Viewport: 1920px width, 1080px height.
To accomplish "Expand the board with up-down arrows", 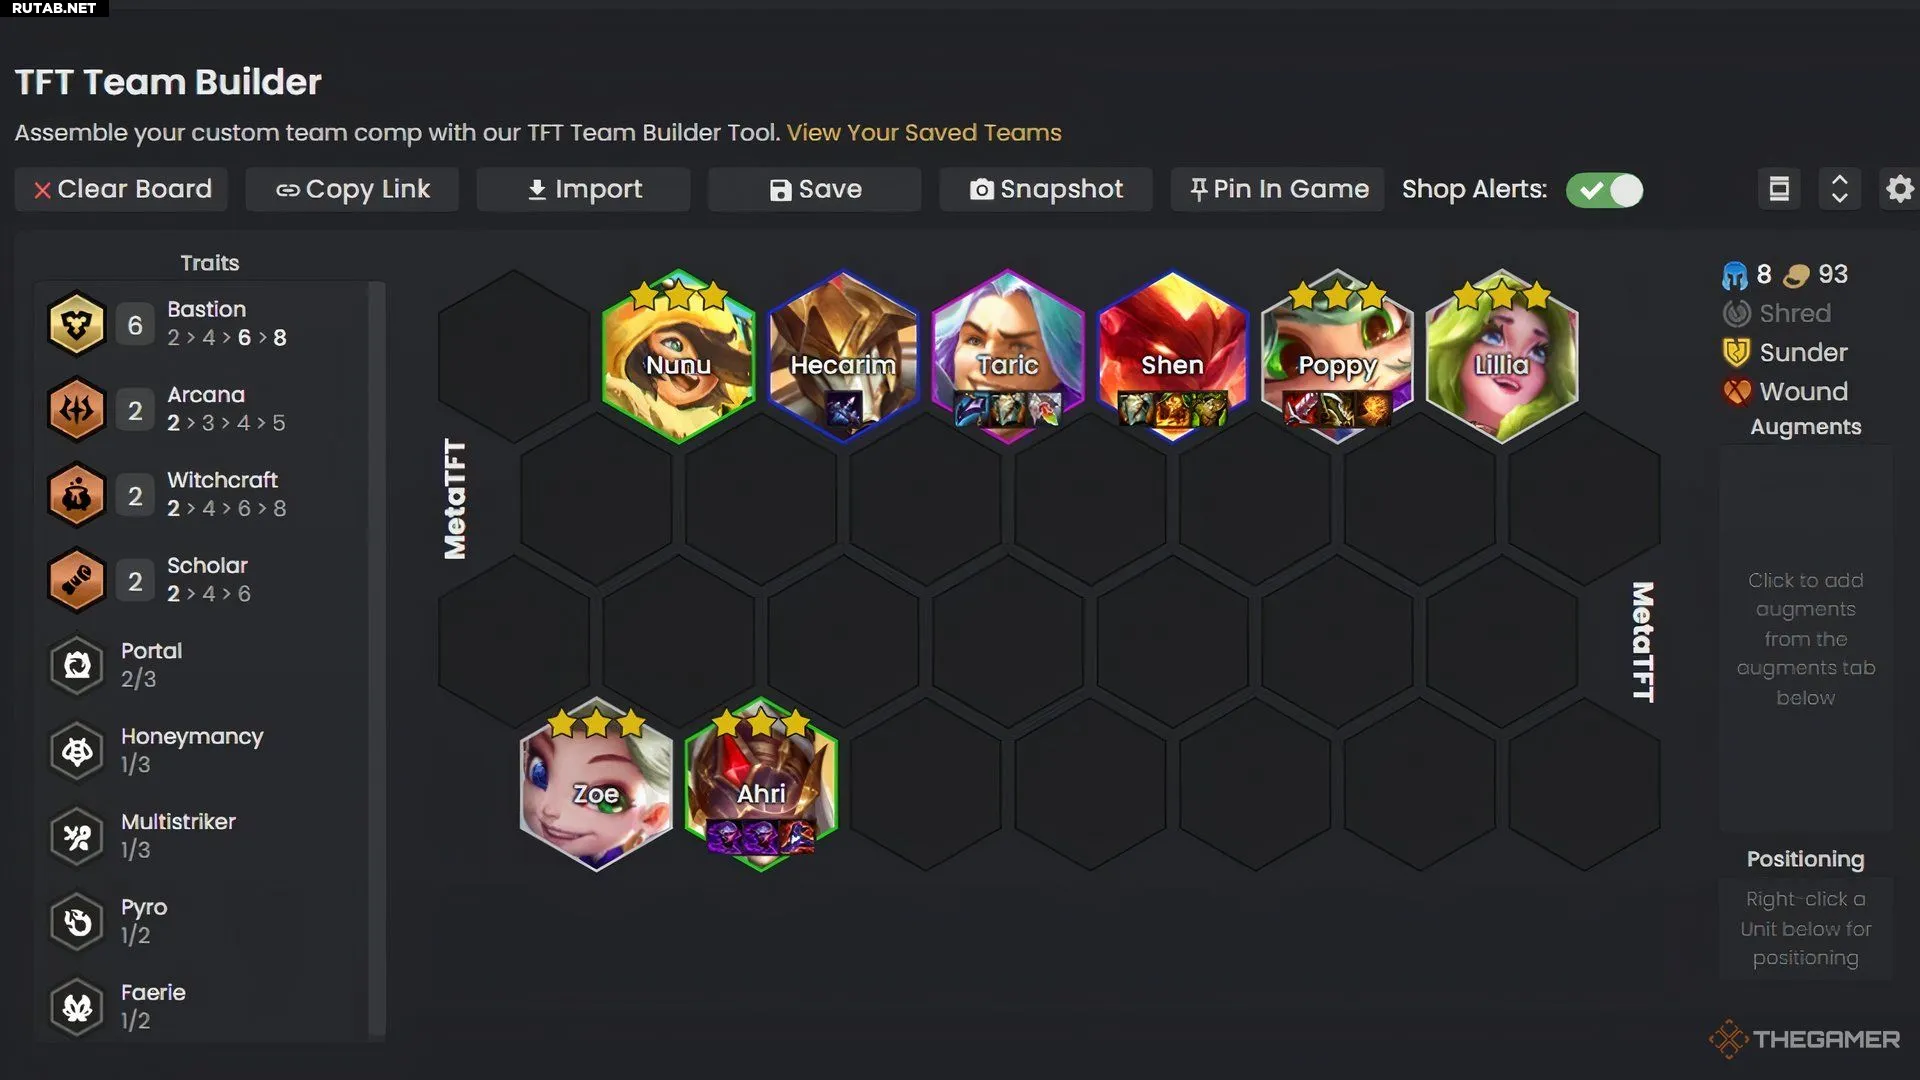I will click(x=1839, y=189).
